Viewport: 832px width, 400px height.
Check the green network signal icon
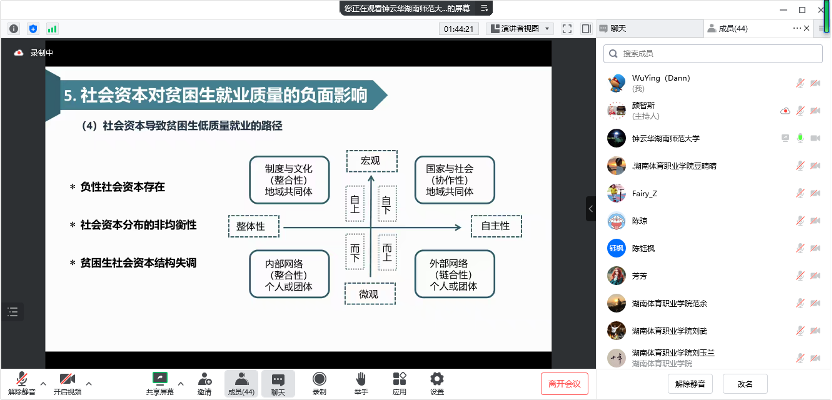point(52,29)
